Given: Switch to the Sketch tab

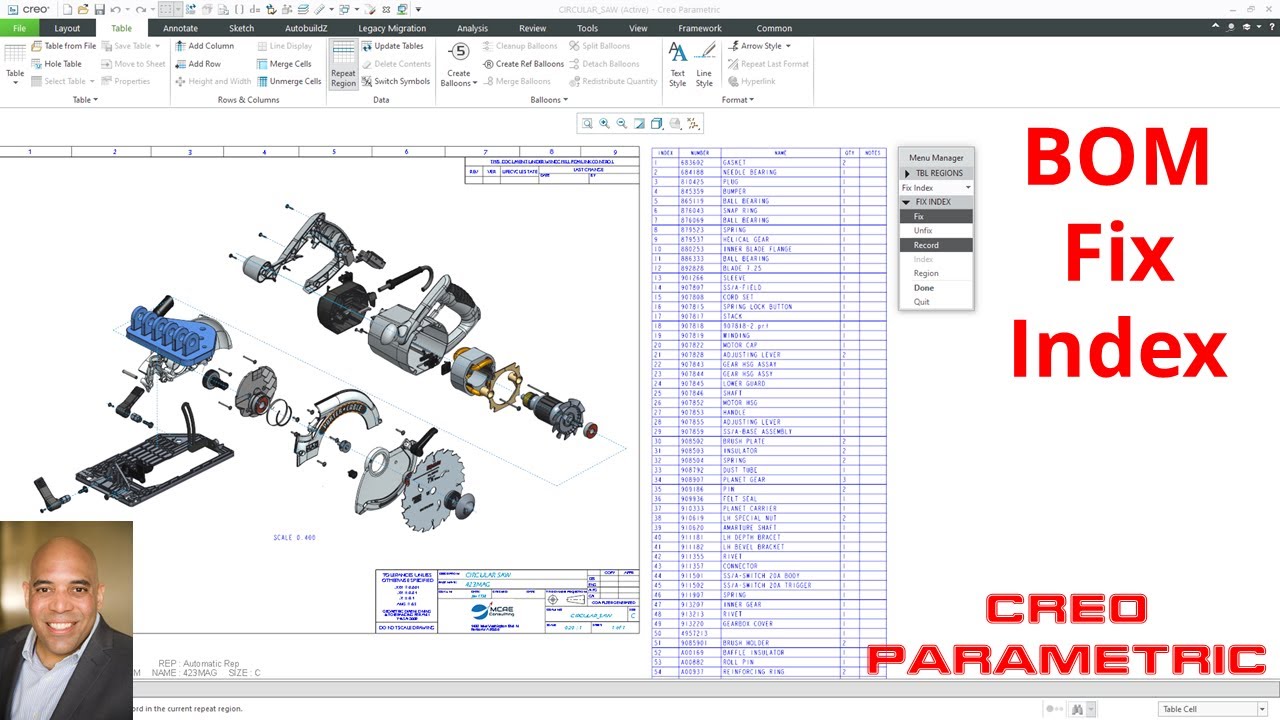Looking at the screenshot, I should (x=241, y=28).
